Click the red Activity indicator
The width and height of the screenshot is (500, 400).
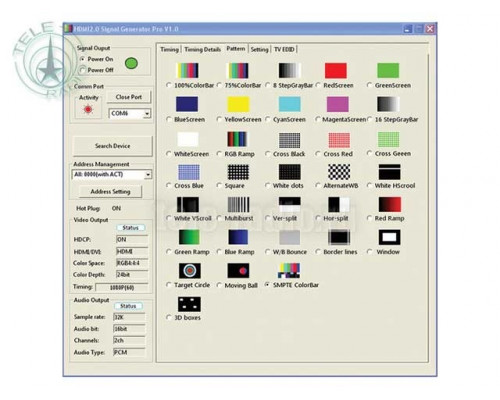pos(88,109)
